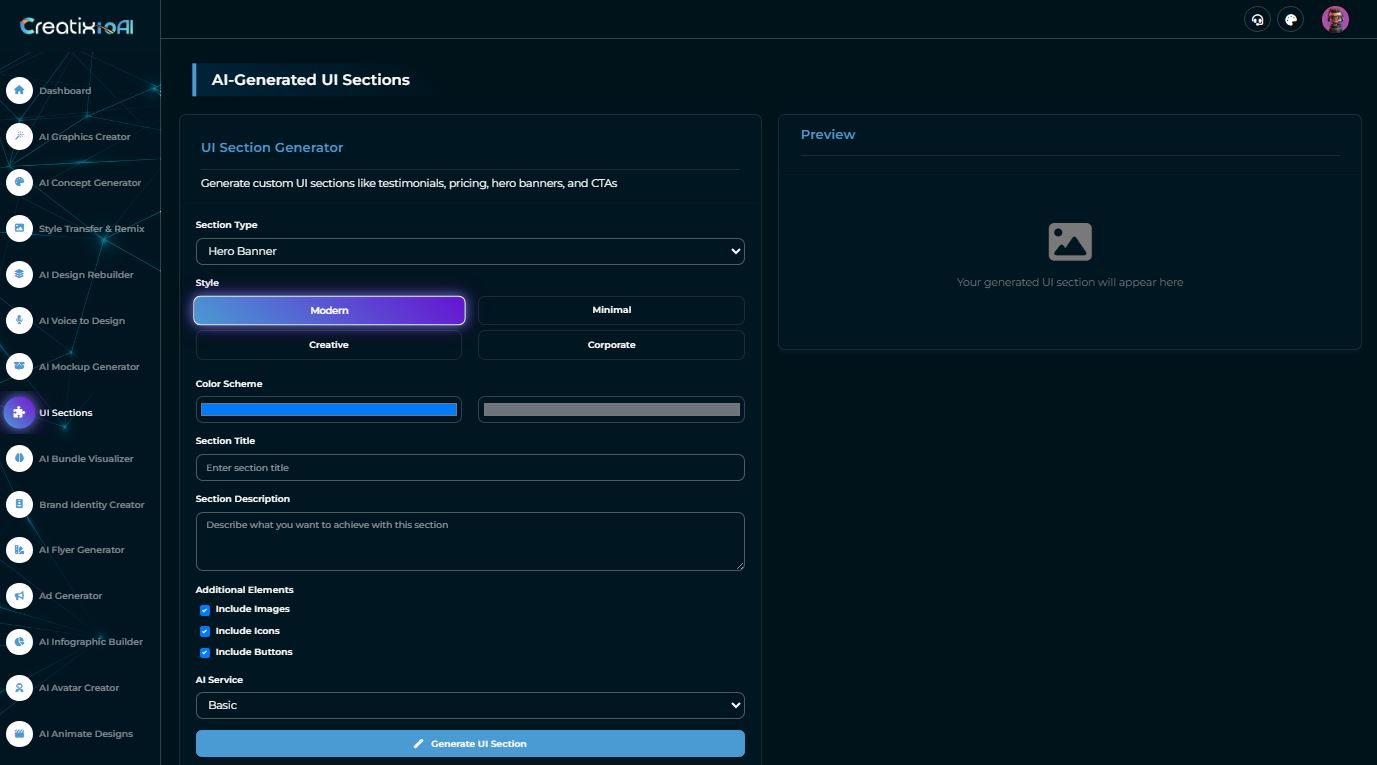Image resolution: width=1377 pixels, height=765 pixels.
Task: Open the gray secondary color picker
Action: [x=611, y=409]
